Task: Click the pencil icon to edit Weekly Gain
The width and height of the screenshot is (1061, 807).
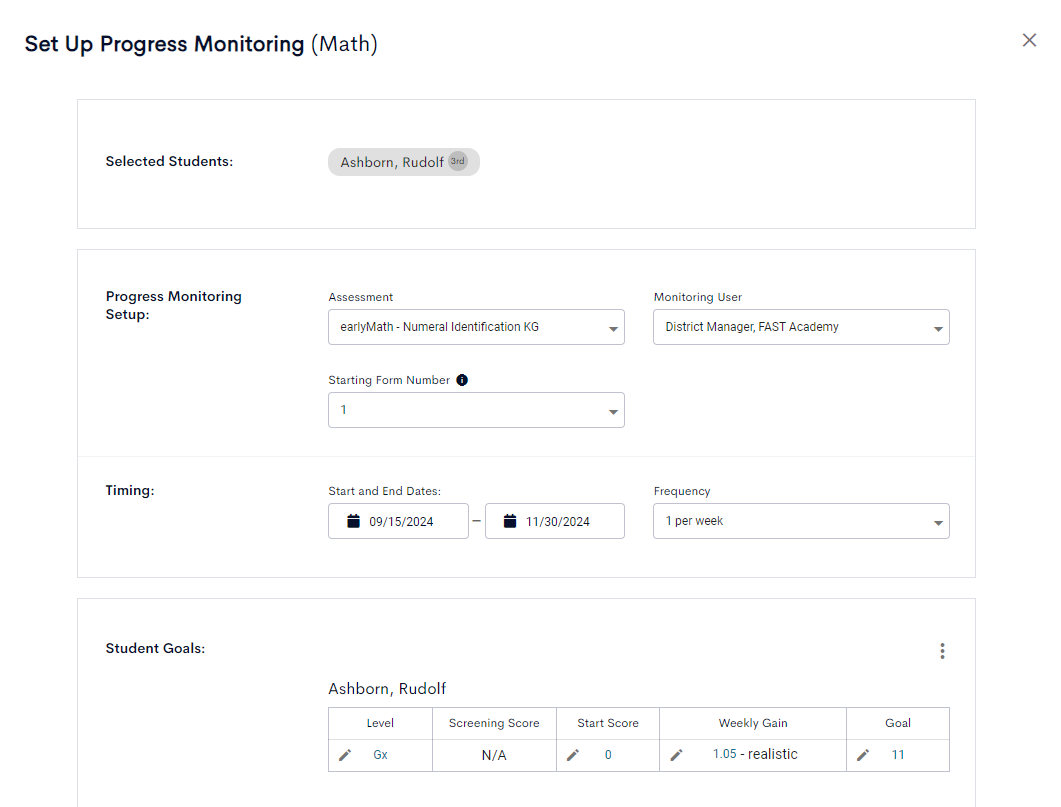Action: pos(677,755)
